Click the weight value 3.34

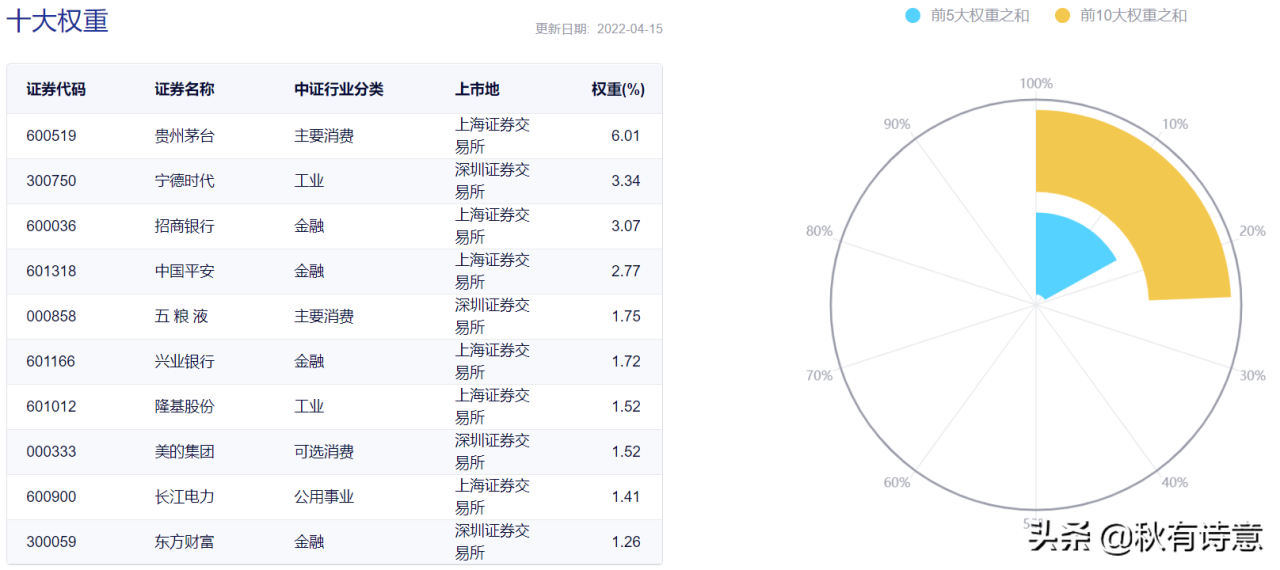click(626, 181)
